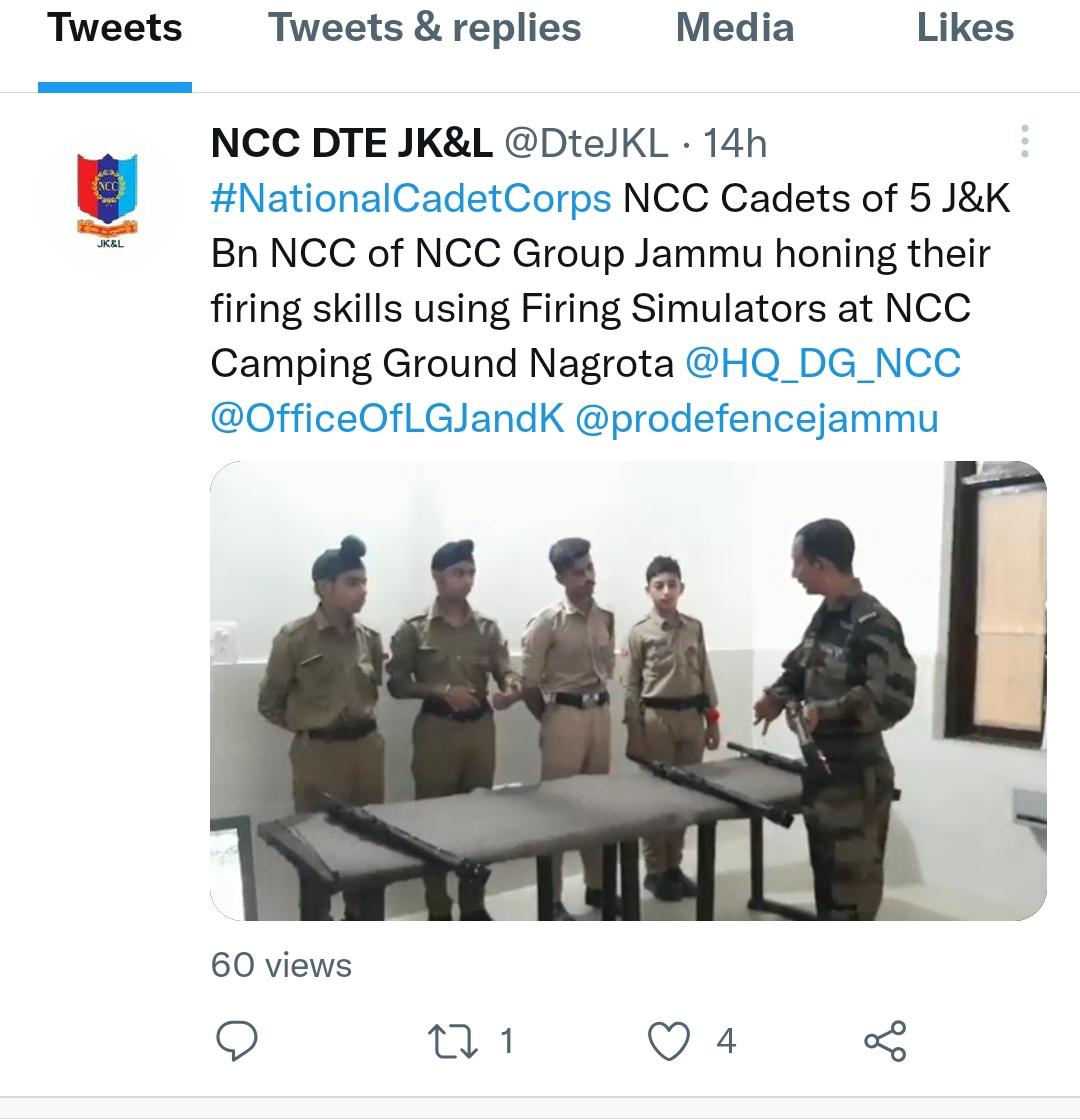This screenshot has height=1120, width=1080.
Task: Open the @DteJKL handle
Action: coord(586,144)
